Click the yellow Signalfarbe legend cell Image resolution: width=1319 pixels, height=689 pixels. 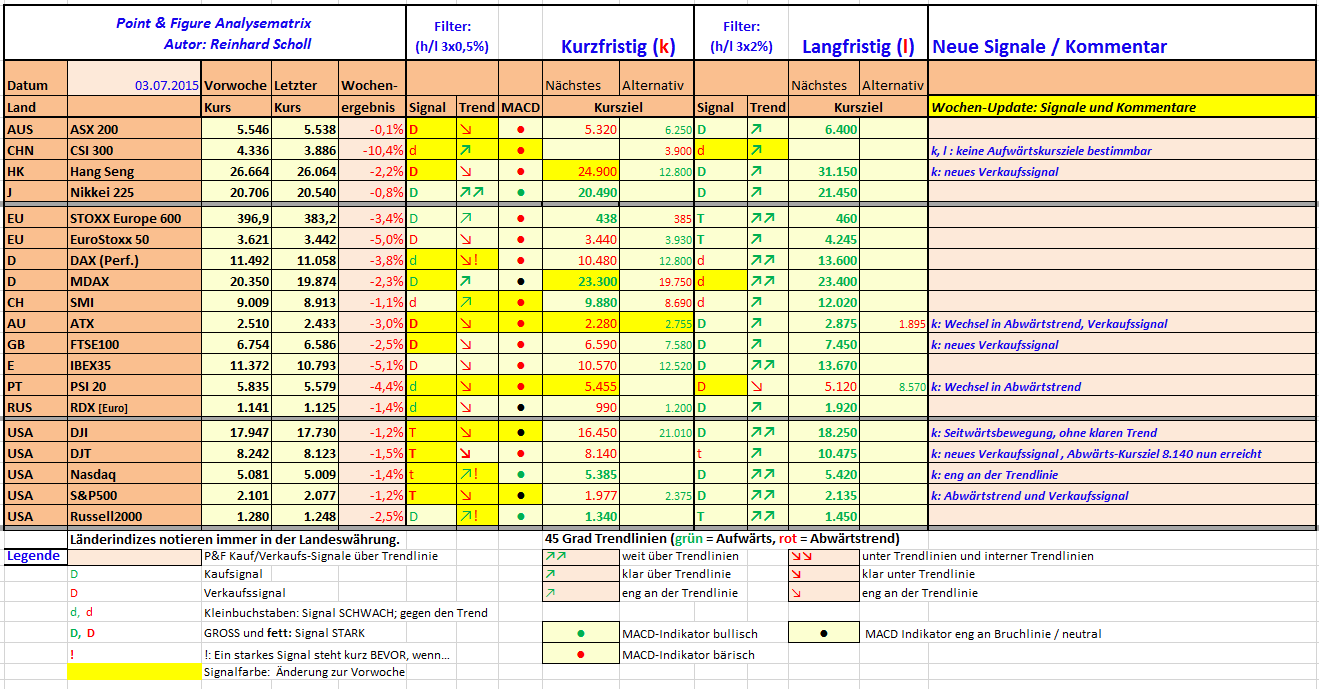134,673
